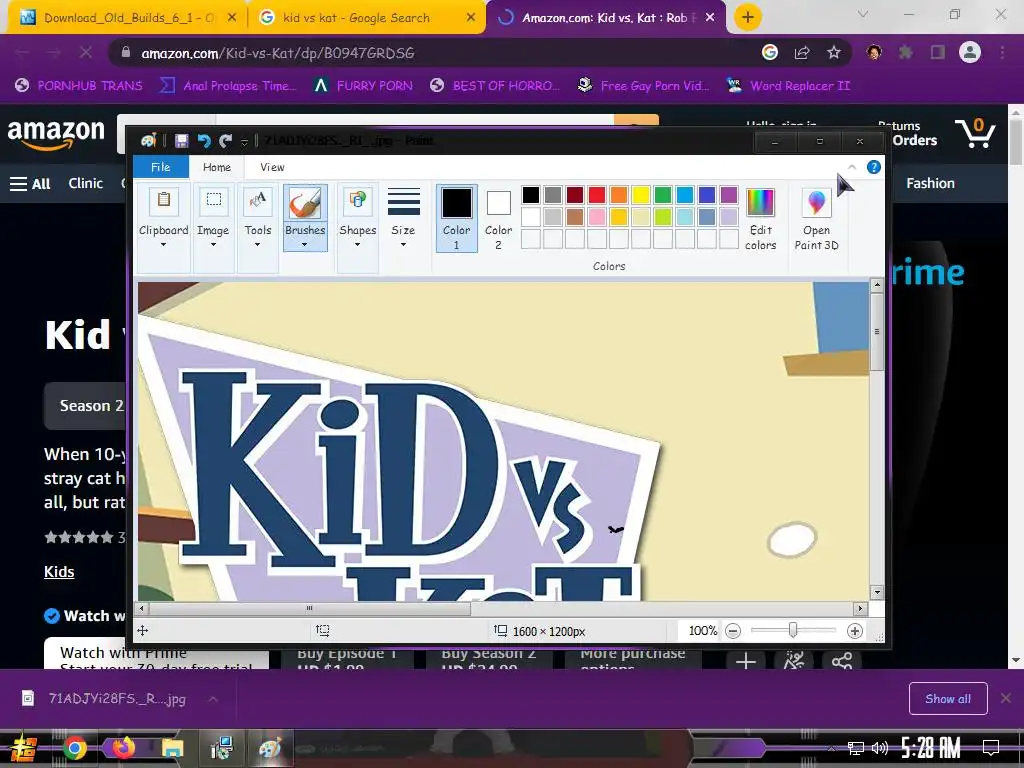Expand the Clipboard dropdown arrow
Image resolution: width=1024 pixels, height=768 pixels.
point(163,245)
